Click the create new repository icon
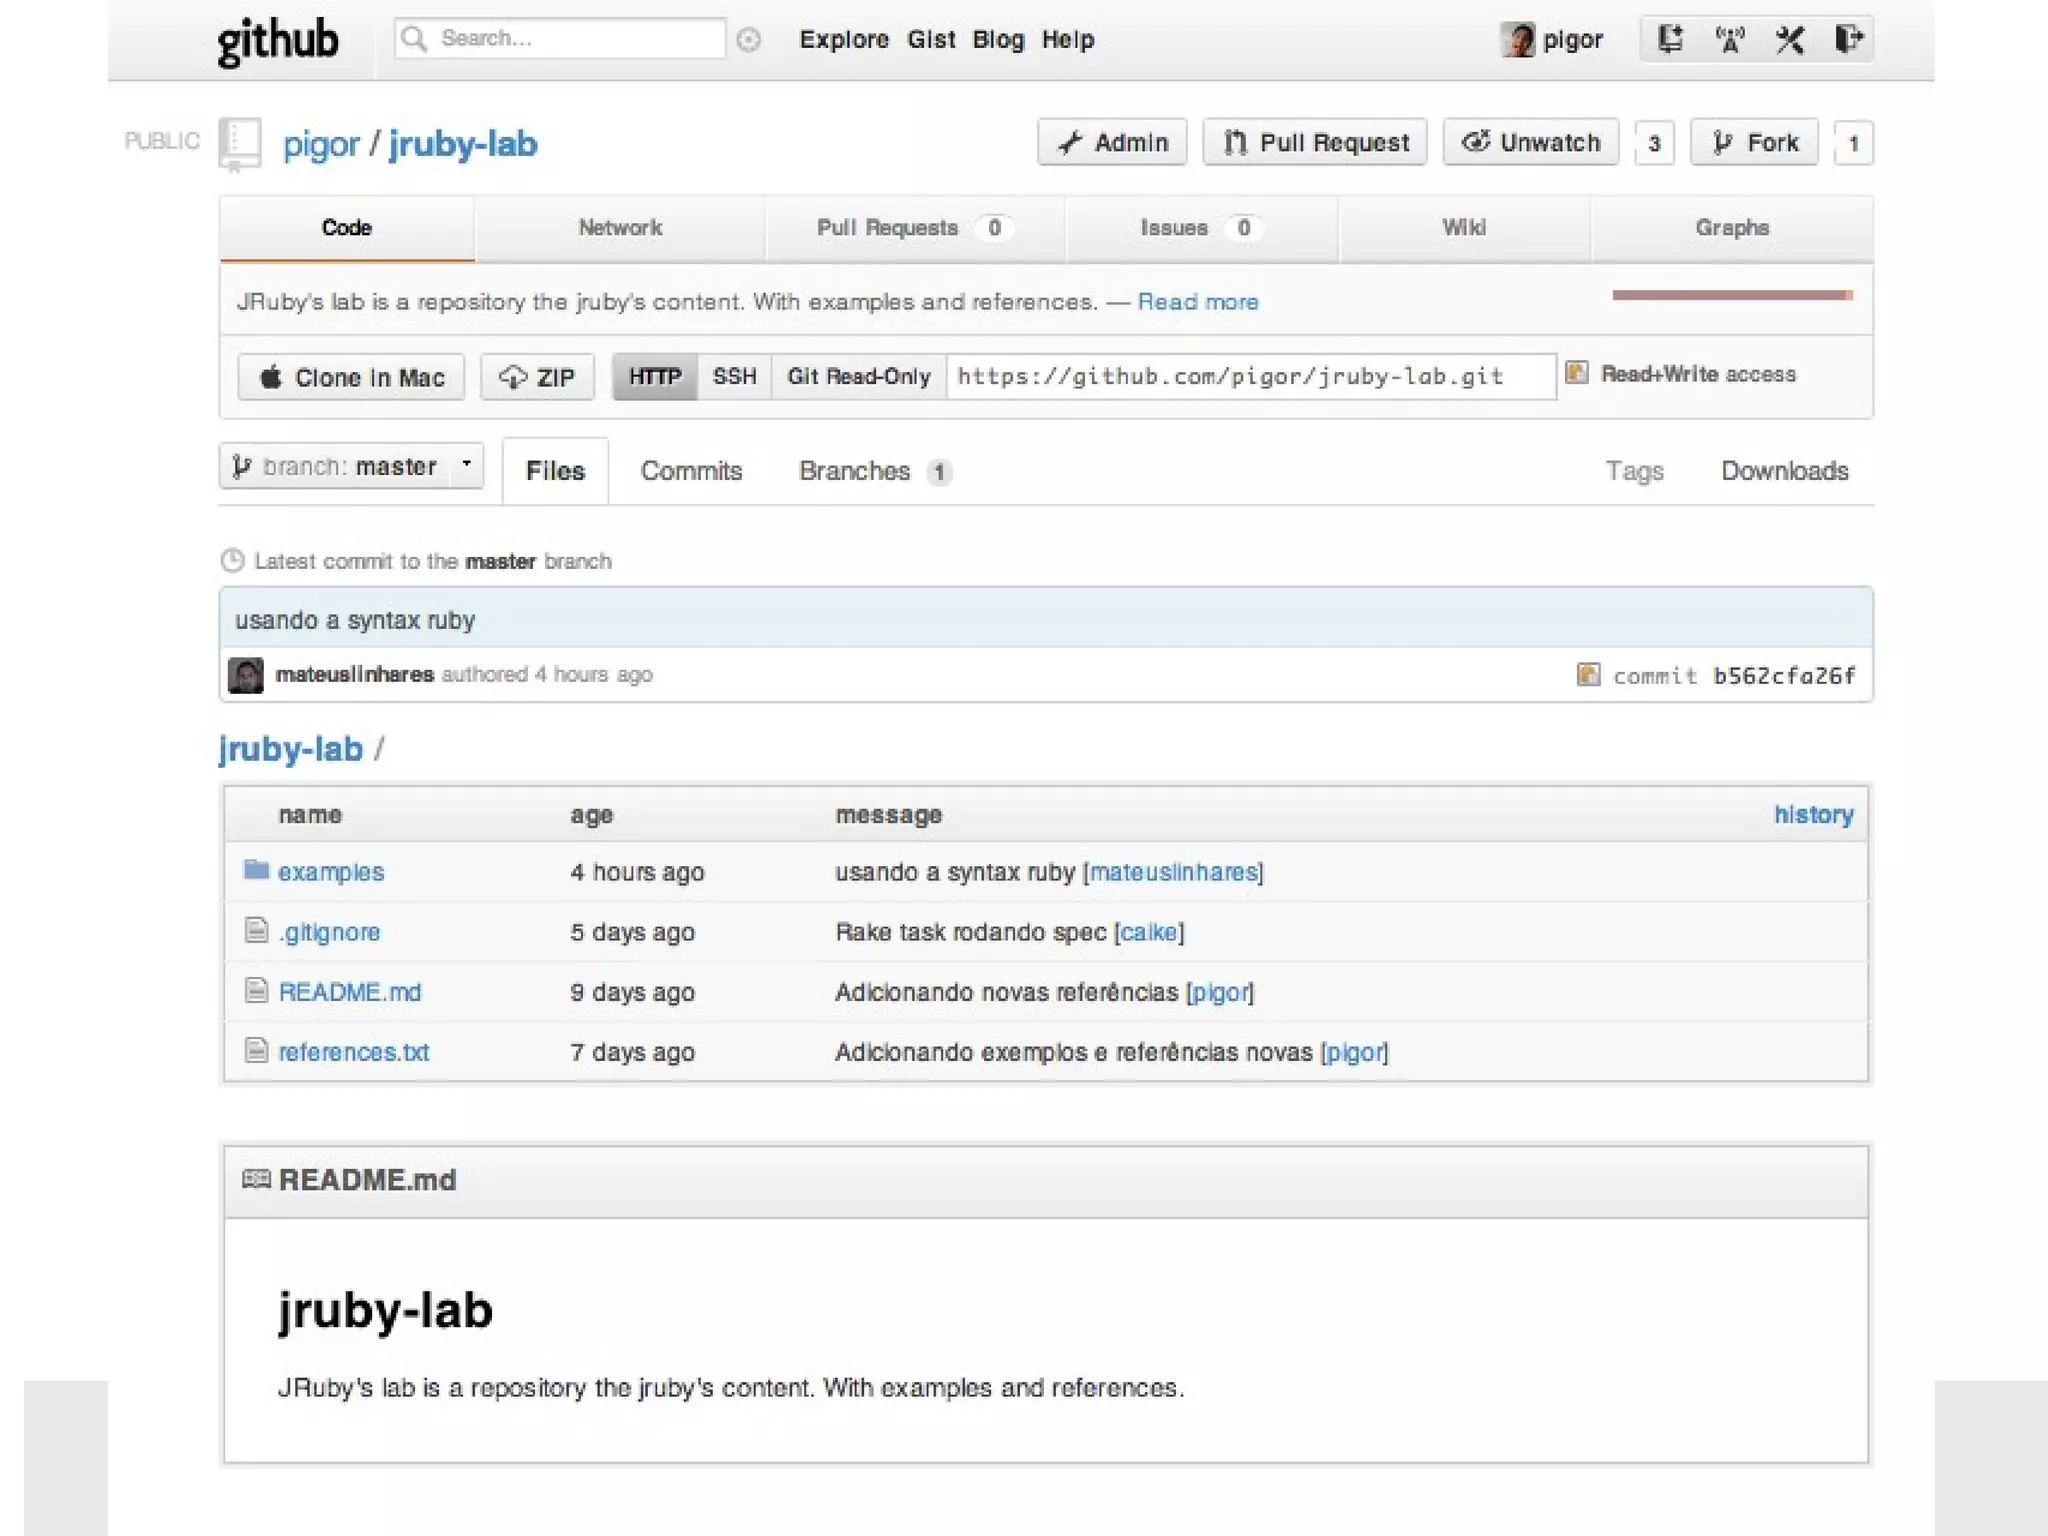 pyautogui.click(x=1669, y=40)
